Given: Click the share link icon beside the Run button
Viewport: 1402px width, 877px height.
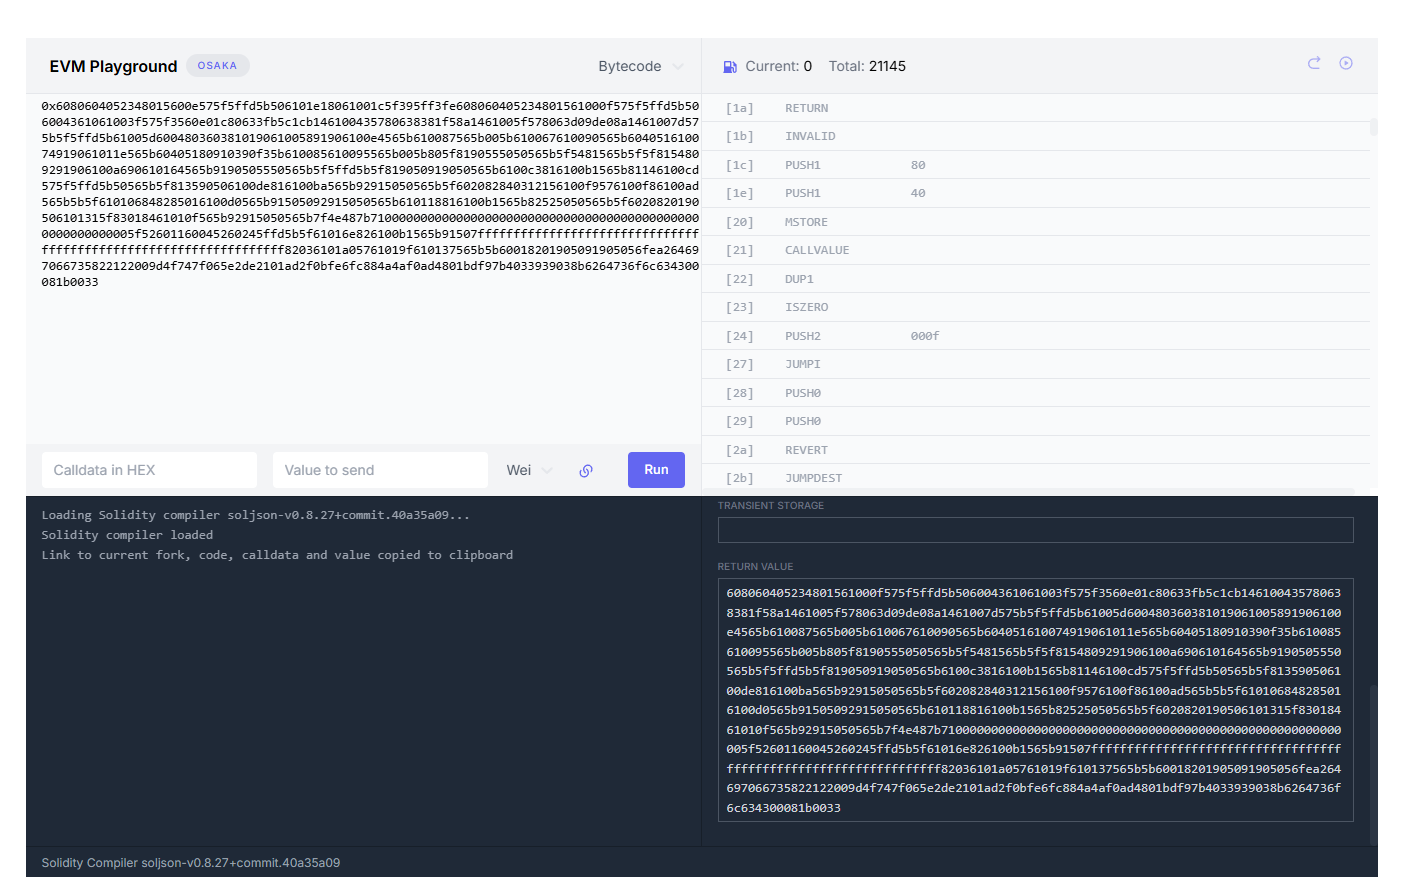Looking at the screenshot, I should [585, 469].
